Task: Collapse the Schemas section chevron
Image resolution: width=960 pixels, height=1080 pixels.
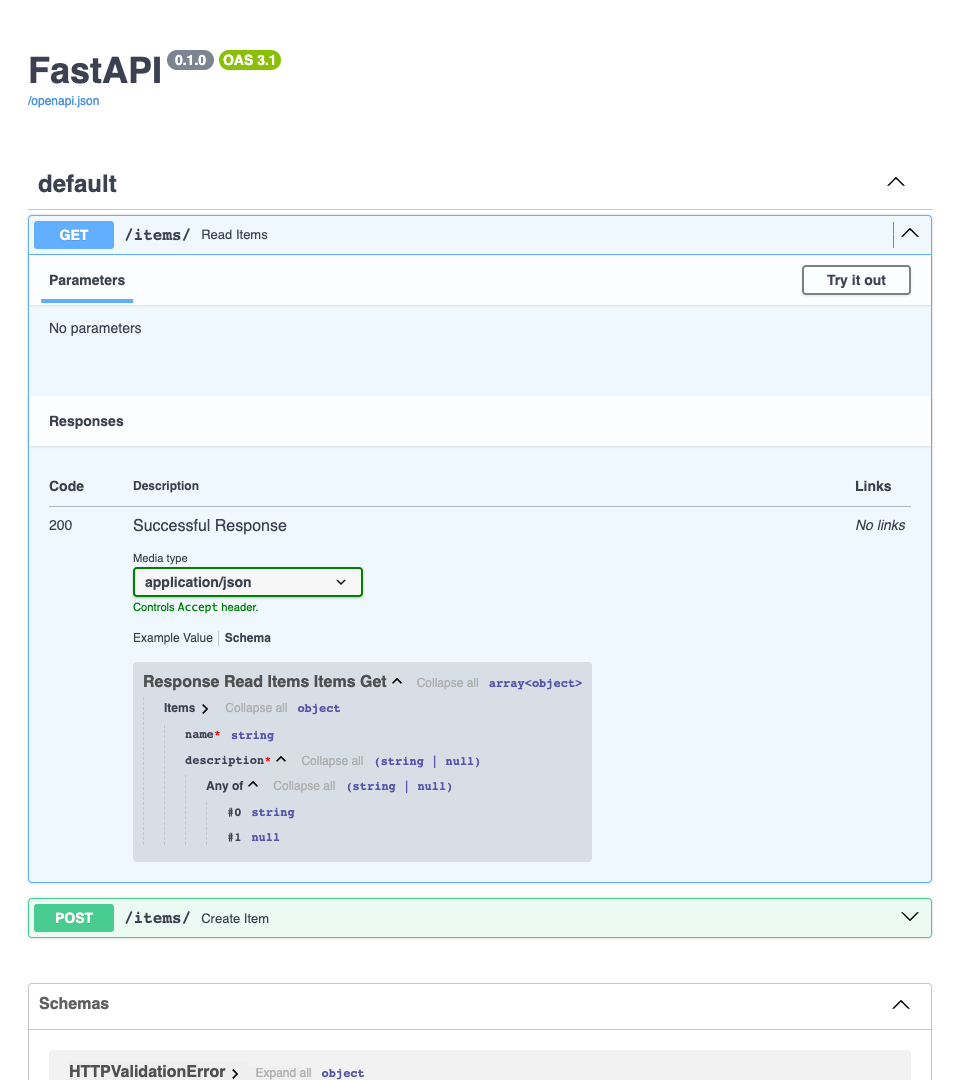Action: [x=900, y=1004]
